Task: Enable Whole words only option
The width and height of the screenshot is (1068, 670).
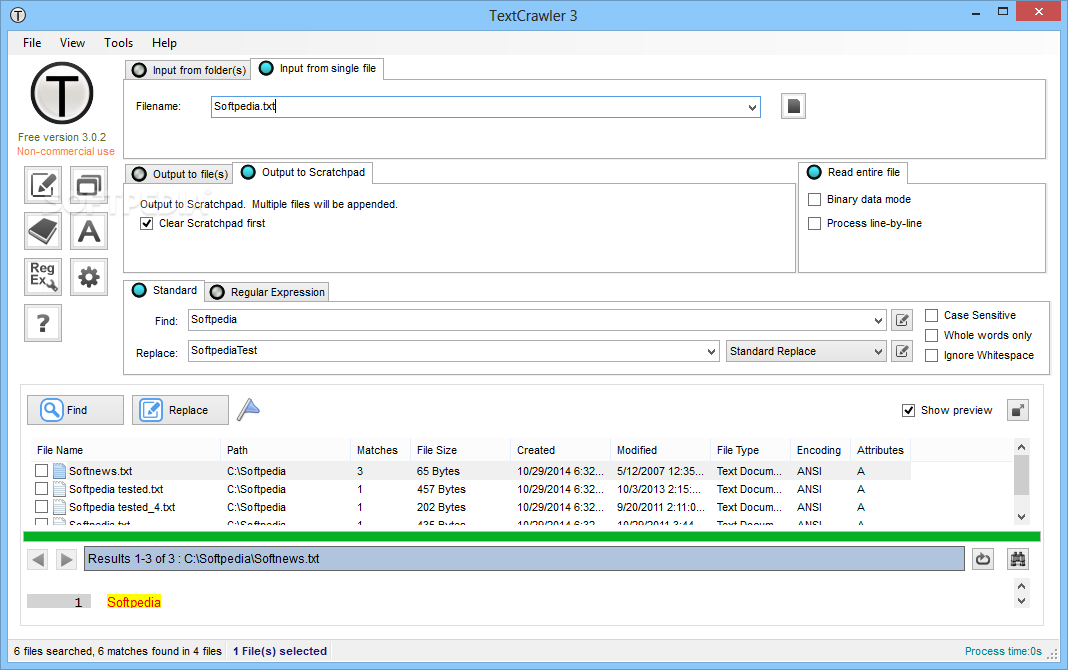Action: [931, 335]
